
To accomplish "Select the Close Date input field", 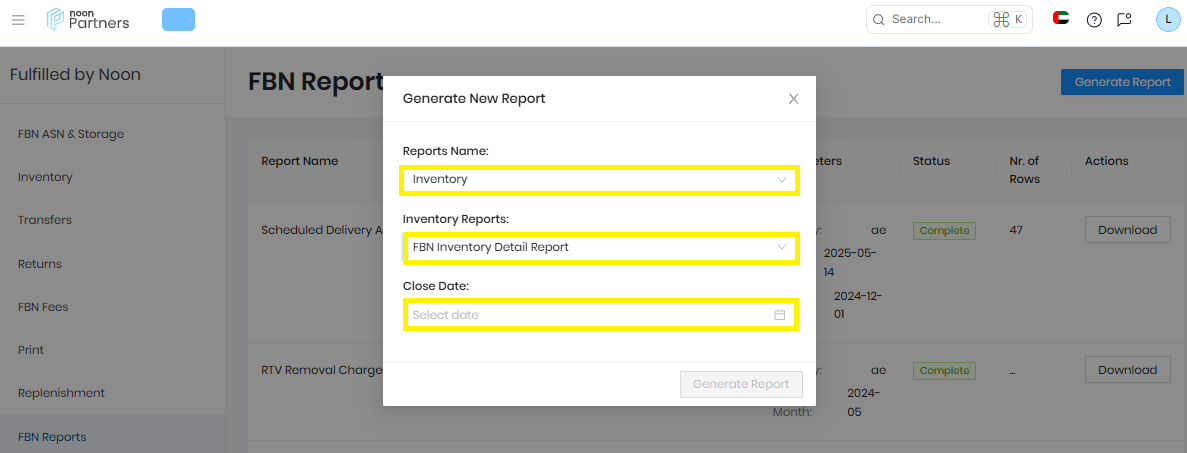I will [x=600, y=314].
